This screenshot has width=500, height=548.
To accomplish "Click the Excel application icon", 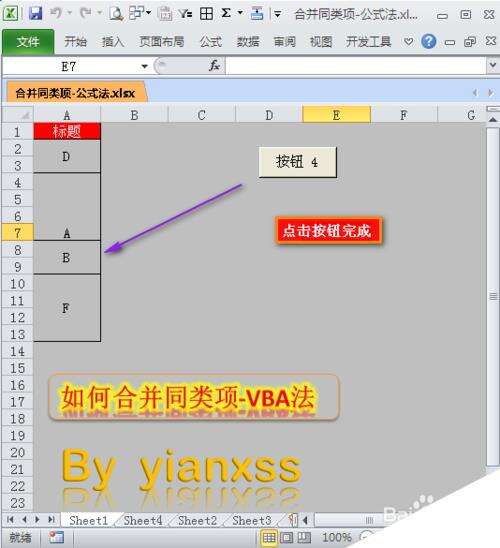I will coord(10,14).
